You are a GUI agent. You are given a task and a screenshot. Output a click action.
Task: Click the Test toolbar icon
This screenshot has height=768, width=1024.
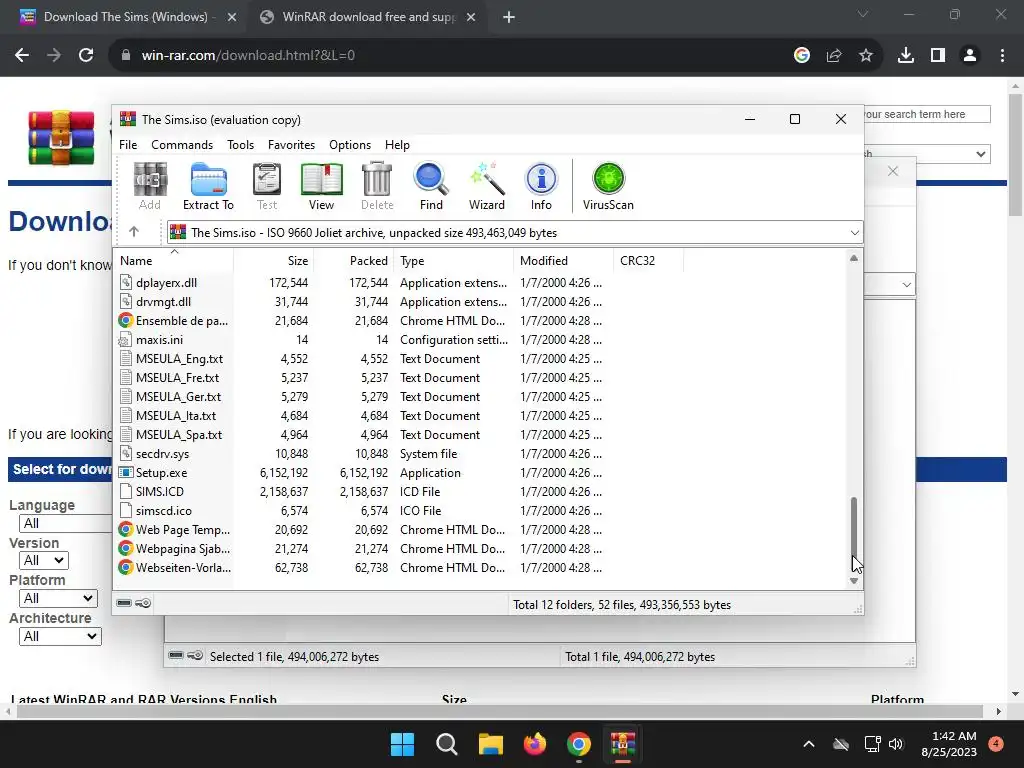[266, 186]
